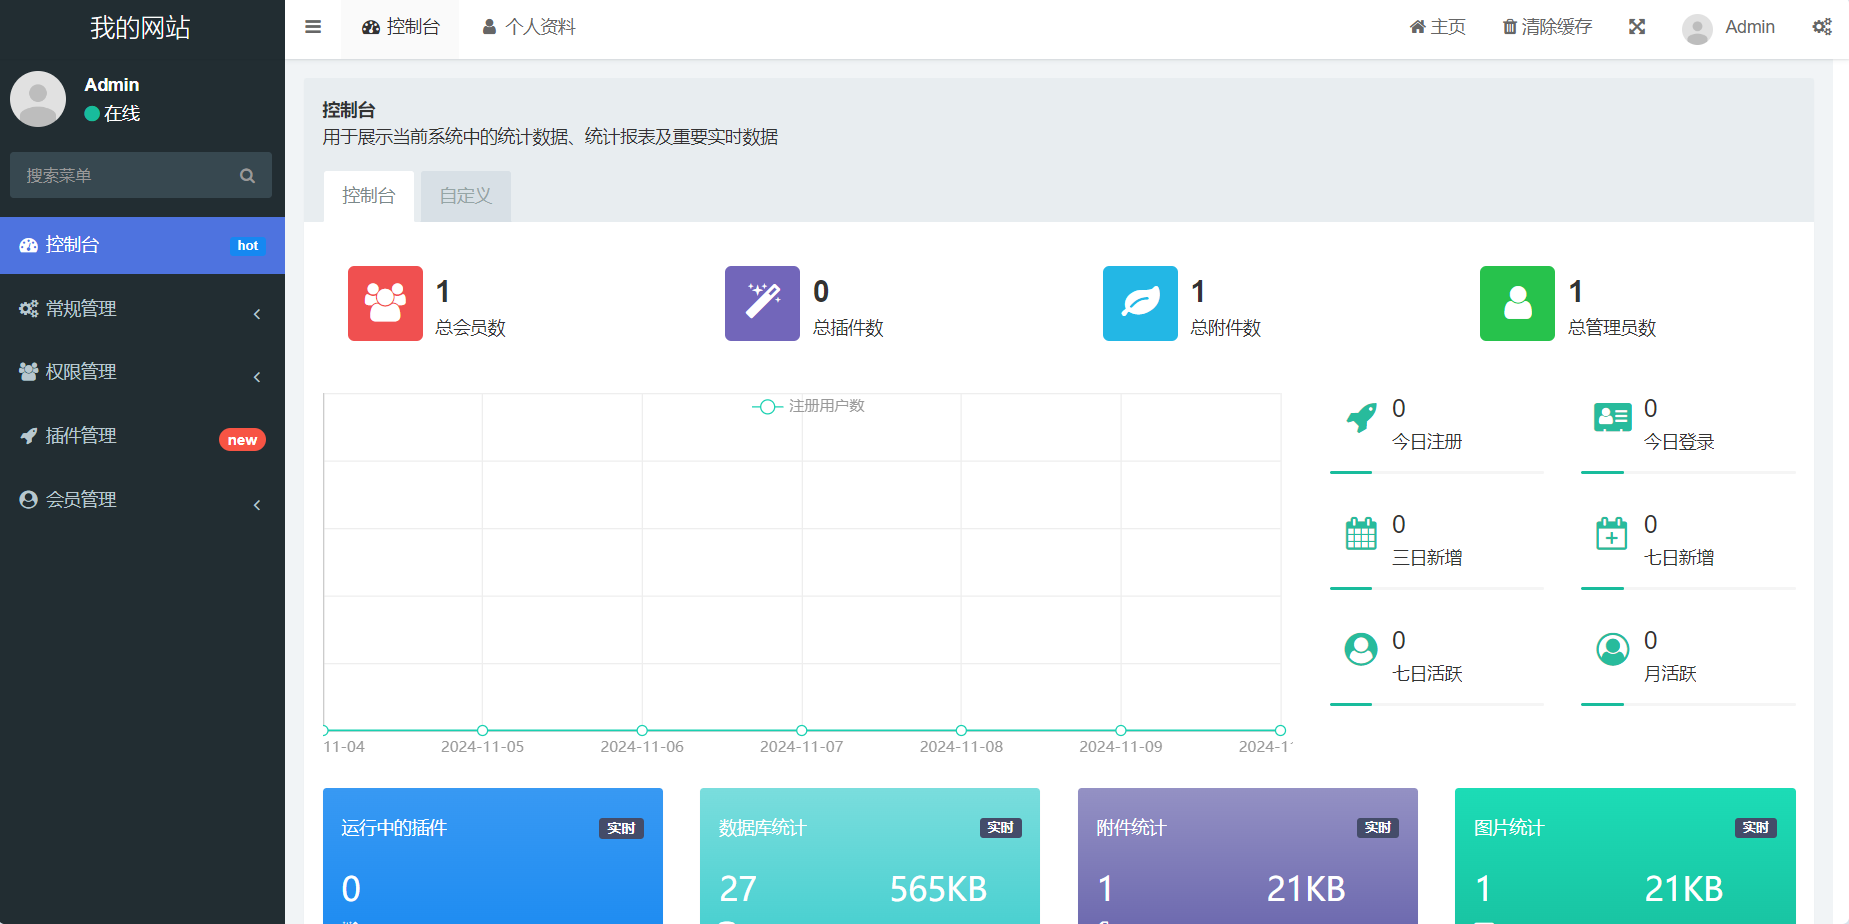
Task: Click the 清除缓存 button
Action: pyautogui.click(x=1546, y=26)
